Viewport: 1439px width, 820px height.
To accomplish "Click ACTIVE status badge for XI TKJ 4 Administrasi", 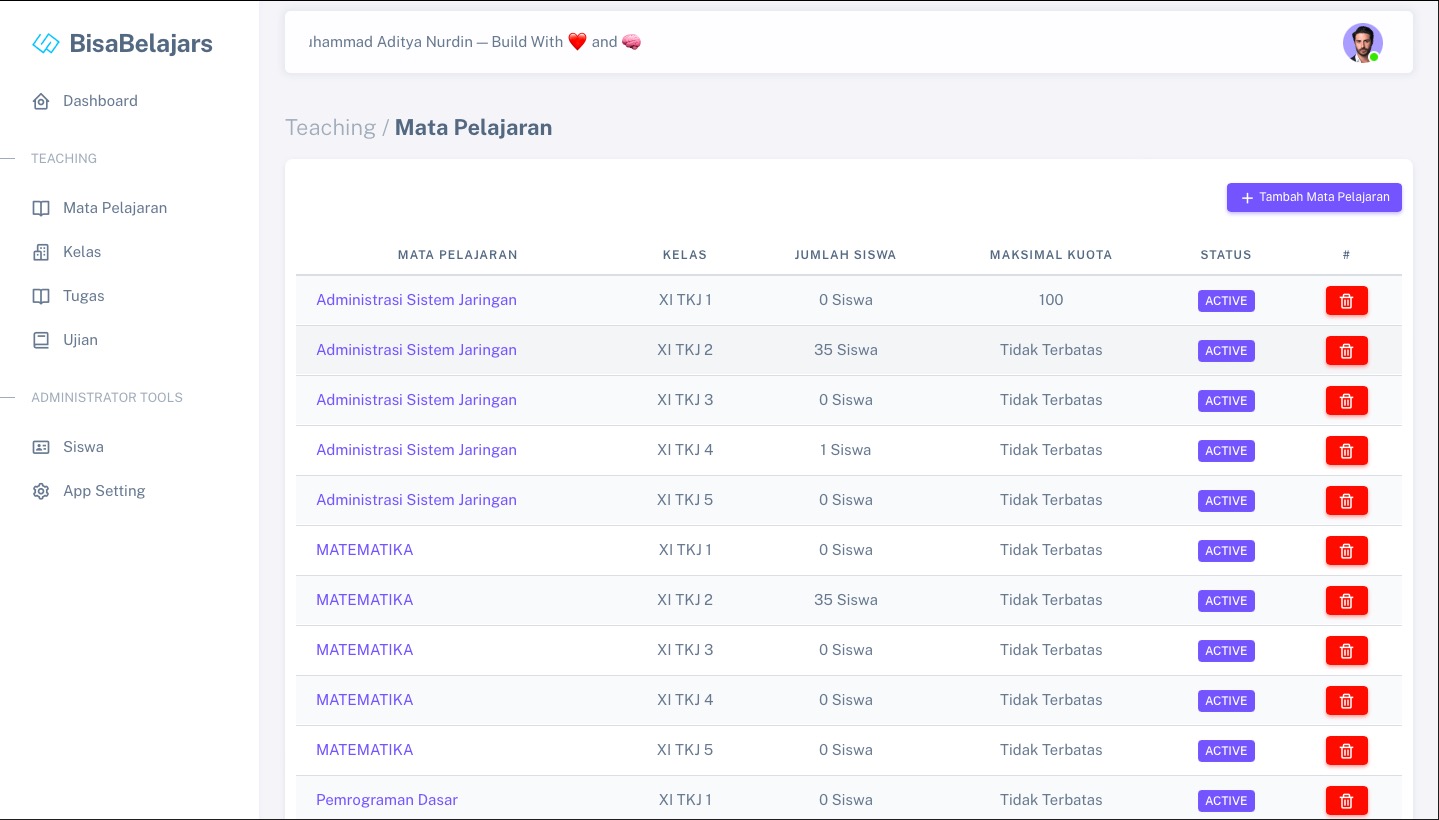I will [x=1225, y=451].
